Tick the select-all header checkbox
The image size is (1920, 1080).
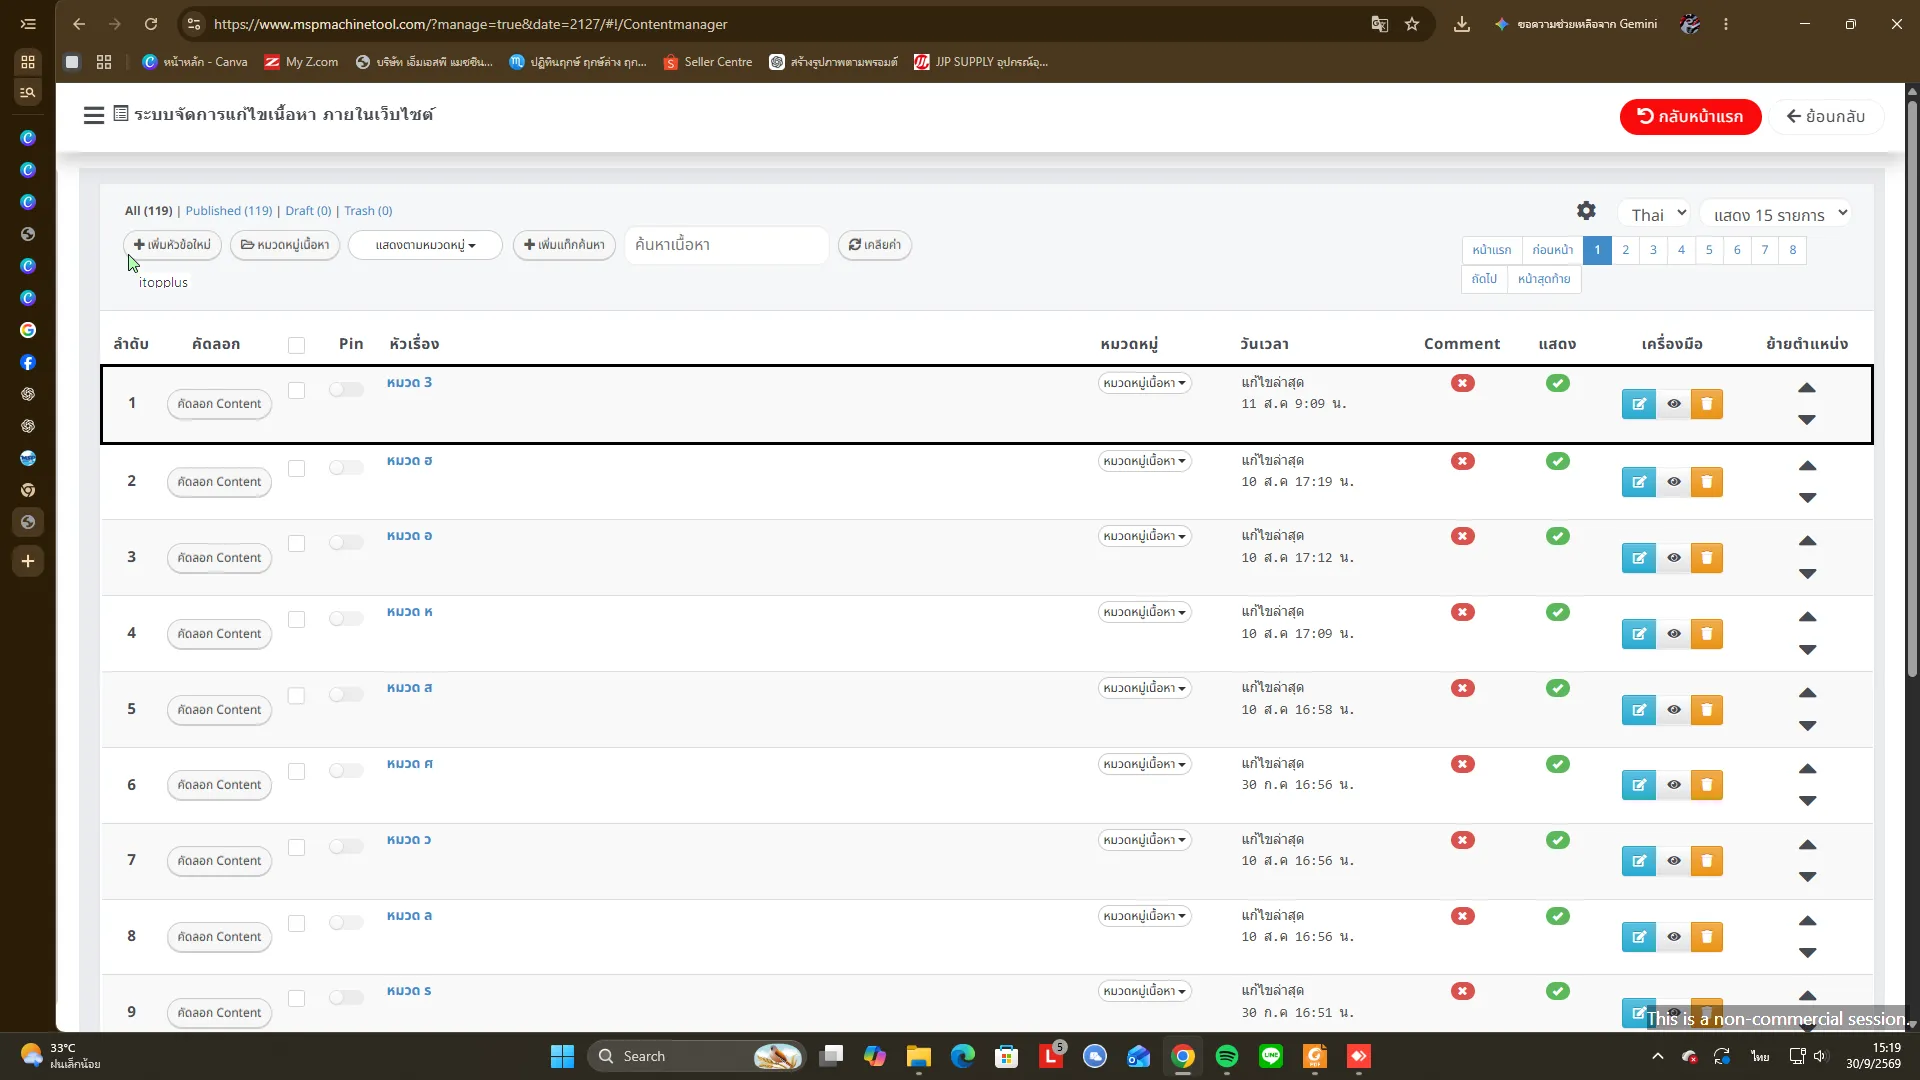click(x=296, y=345)
